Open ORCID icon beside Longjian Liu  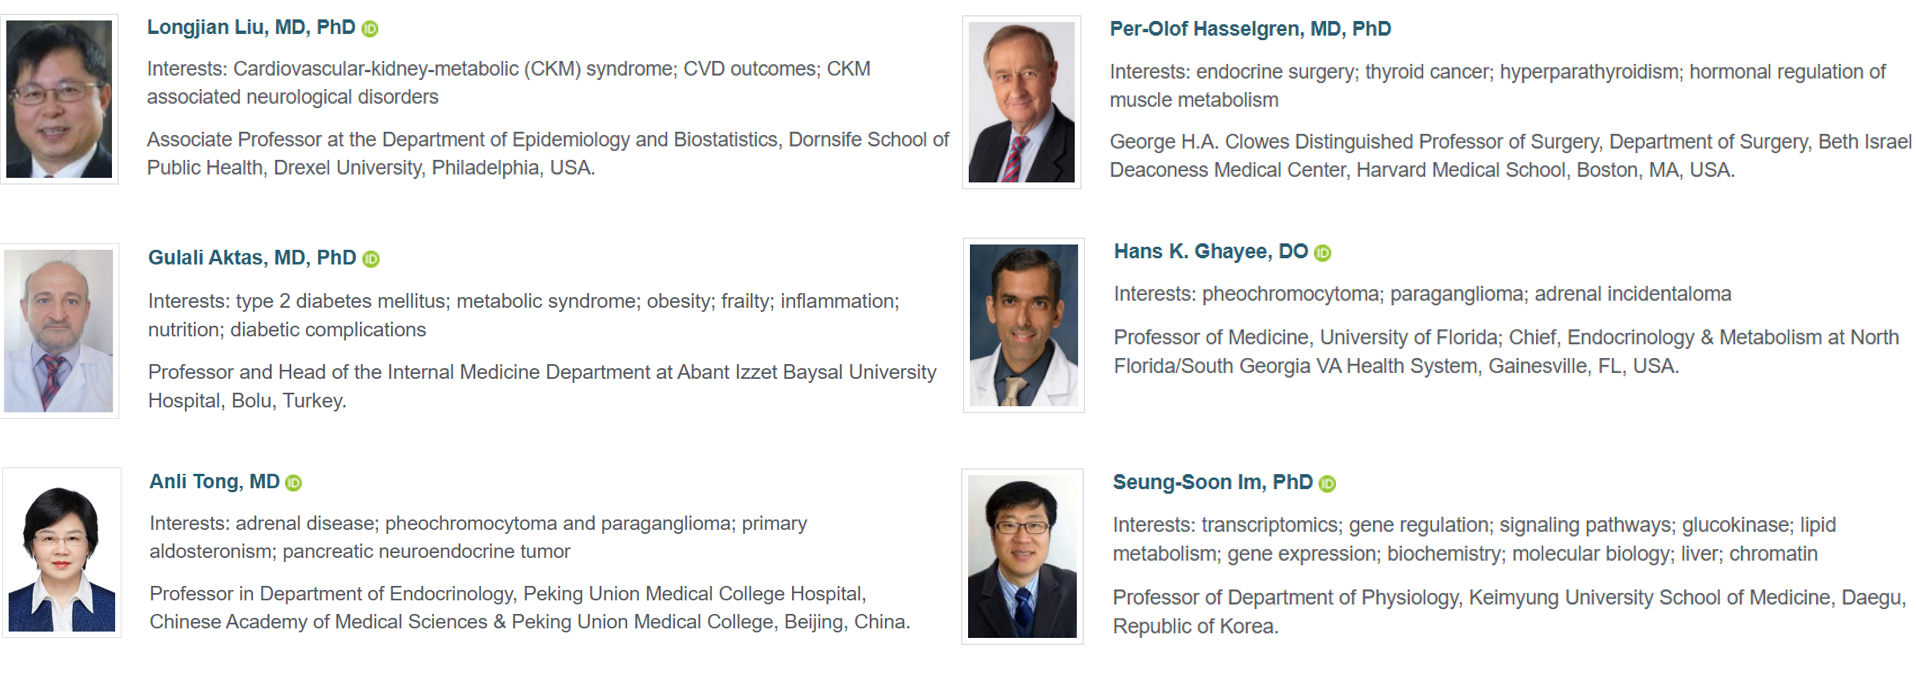click(370, 29)
